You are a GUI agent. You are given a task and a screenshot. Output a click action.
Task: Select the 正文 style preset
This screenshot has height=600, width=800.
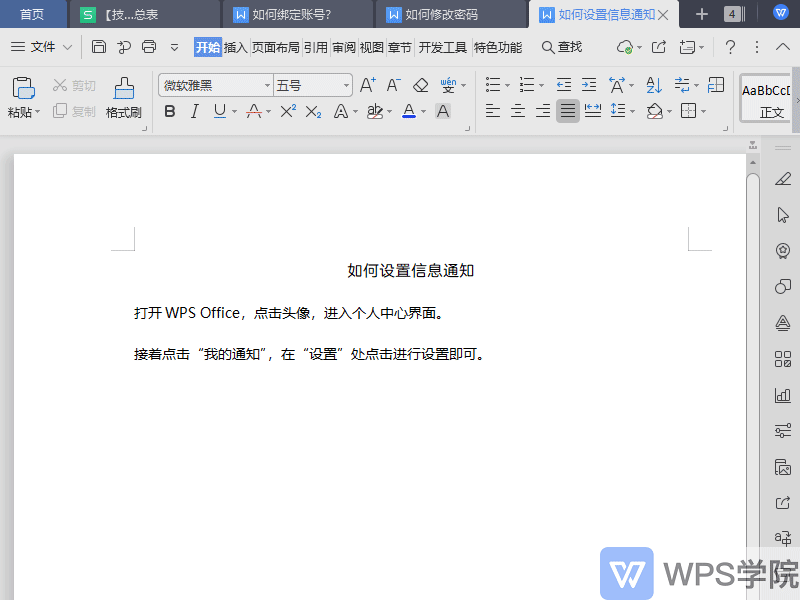click(765, 98)
